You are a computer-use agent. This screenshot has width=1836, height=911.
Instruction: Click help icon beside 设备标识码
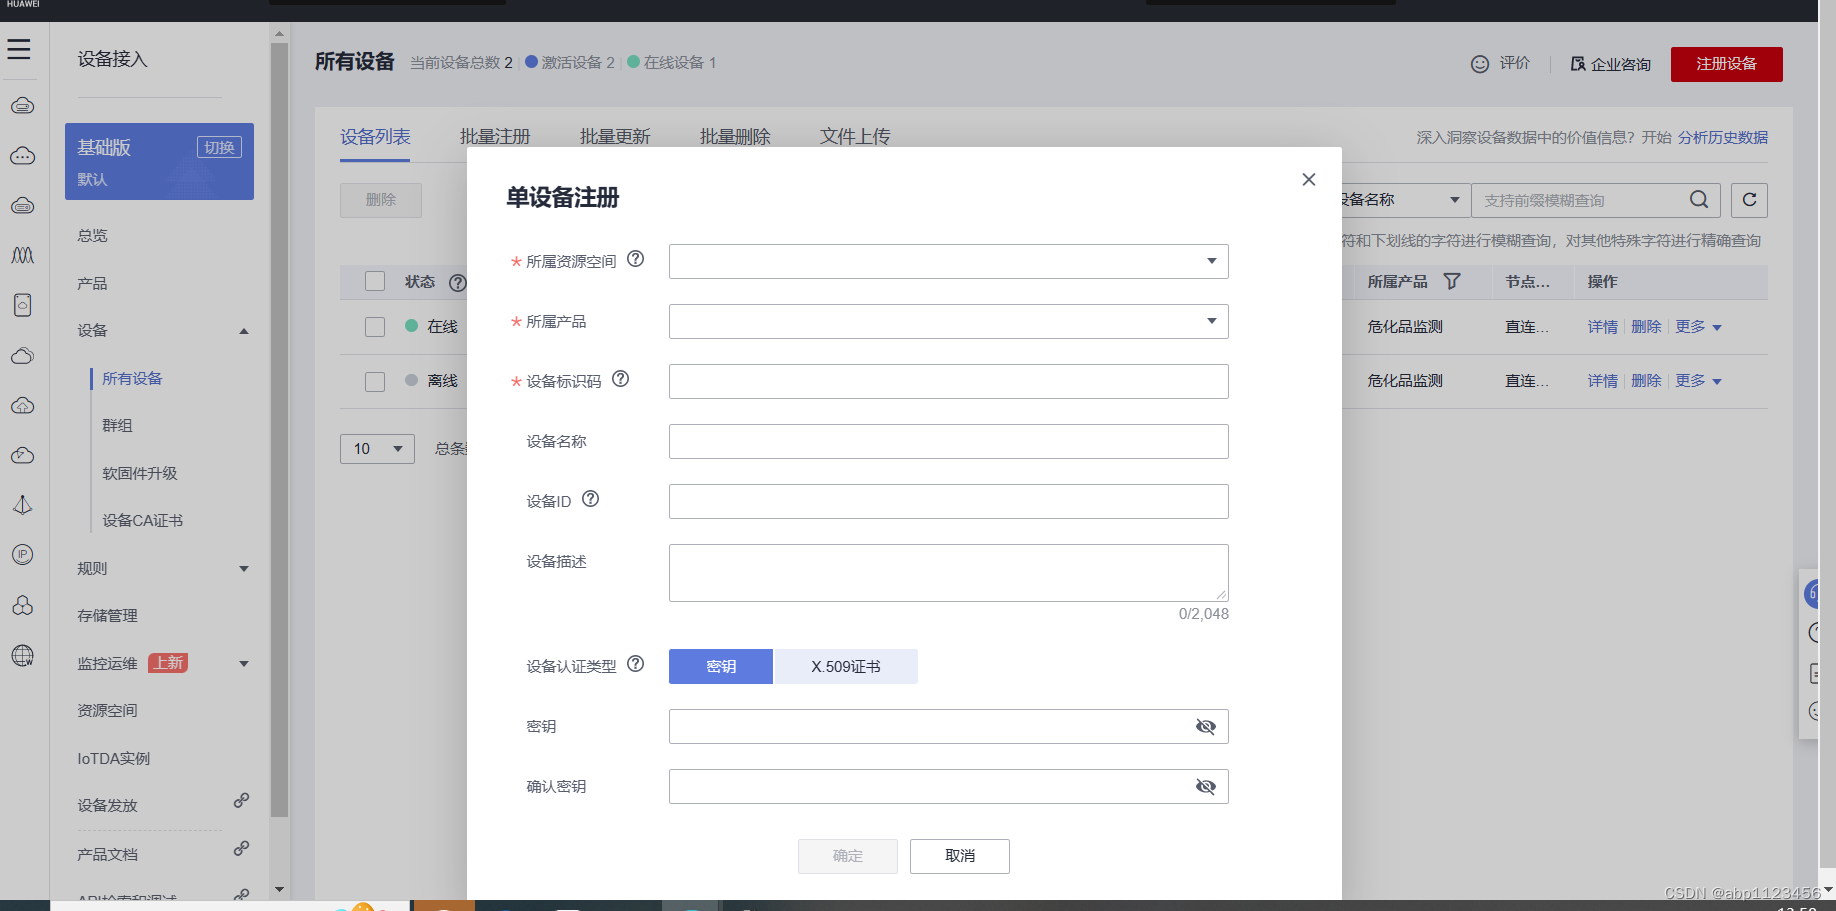[x=620, y=379]
